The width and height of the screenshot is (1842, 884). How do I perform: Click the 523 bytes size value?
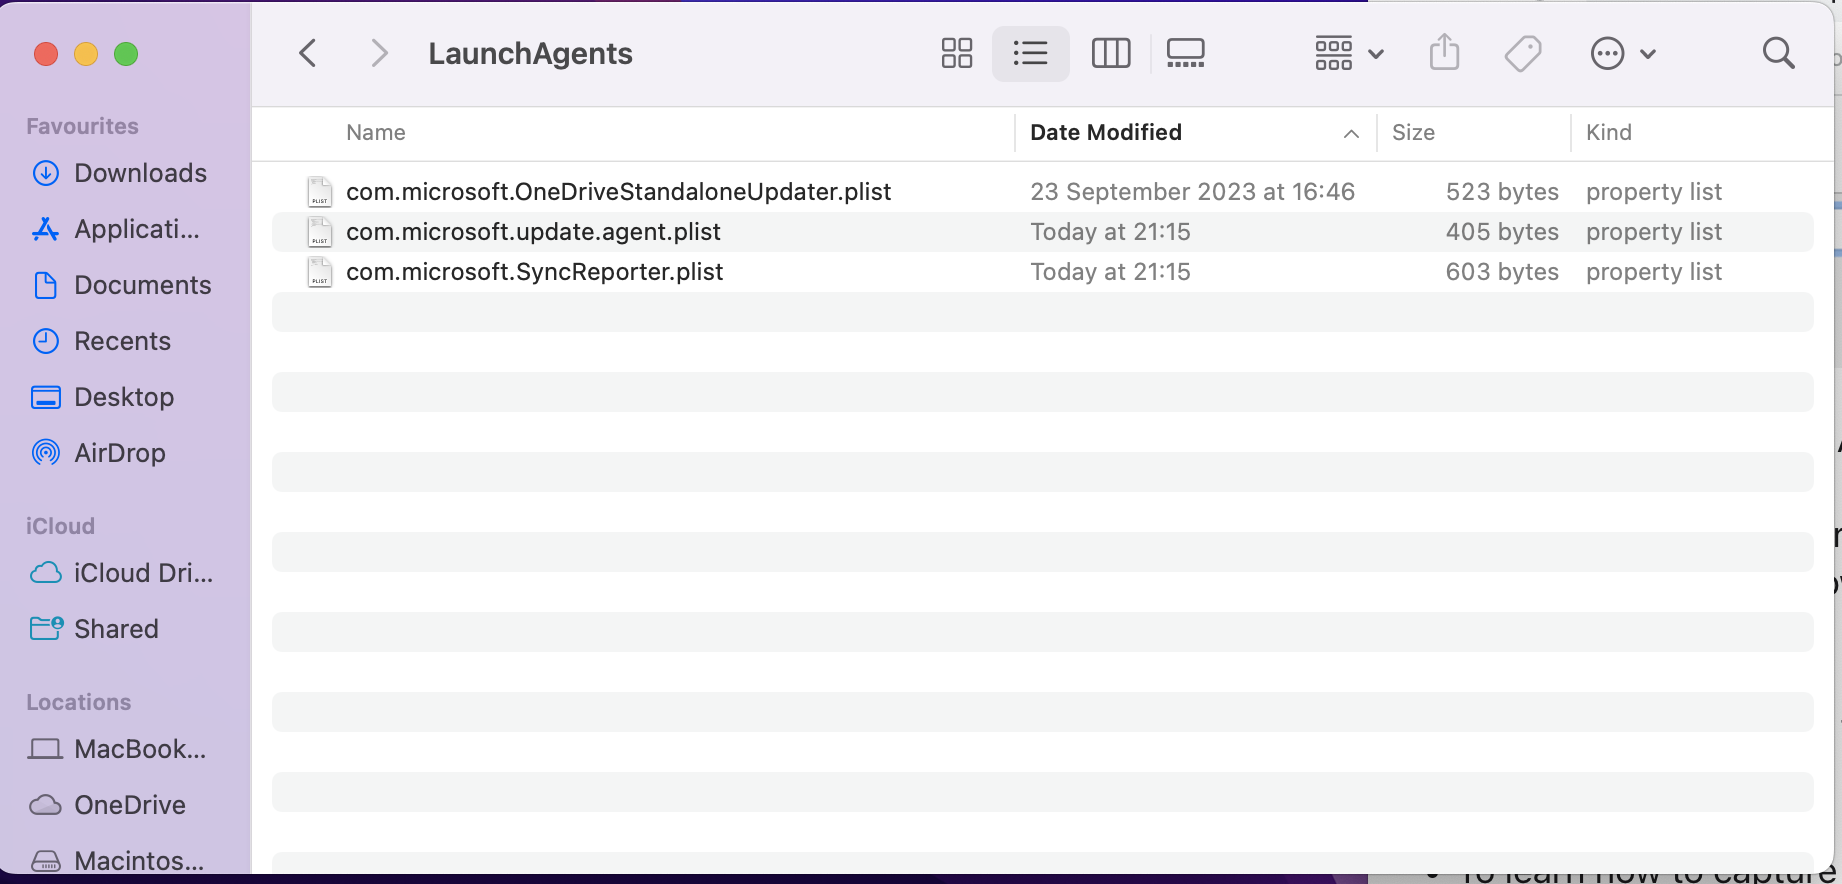1502,192
